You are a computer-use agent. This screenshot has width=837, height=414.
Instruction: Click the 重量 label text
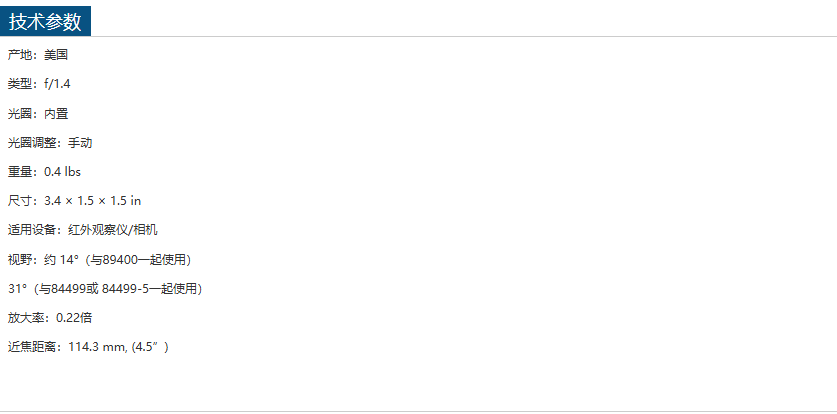[20, 172]
